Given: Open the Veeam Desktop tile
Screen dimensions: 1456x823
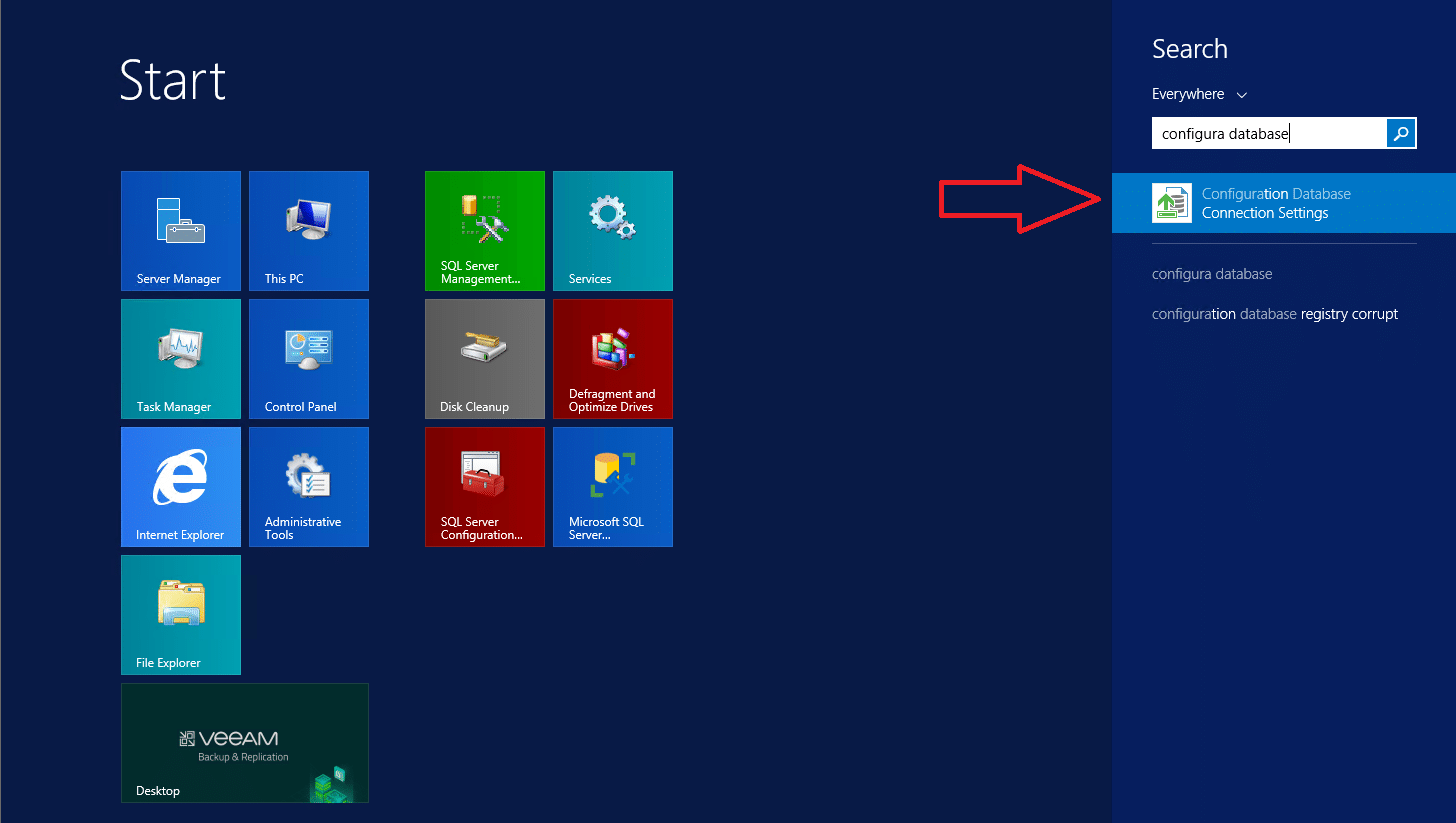Looking at the screenshot, I should [245, 743].
